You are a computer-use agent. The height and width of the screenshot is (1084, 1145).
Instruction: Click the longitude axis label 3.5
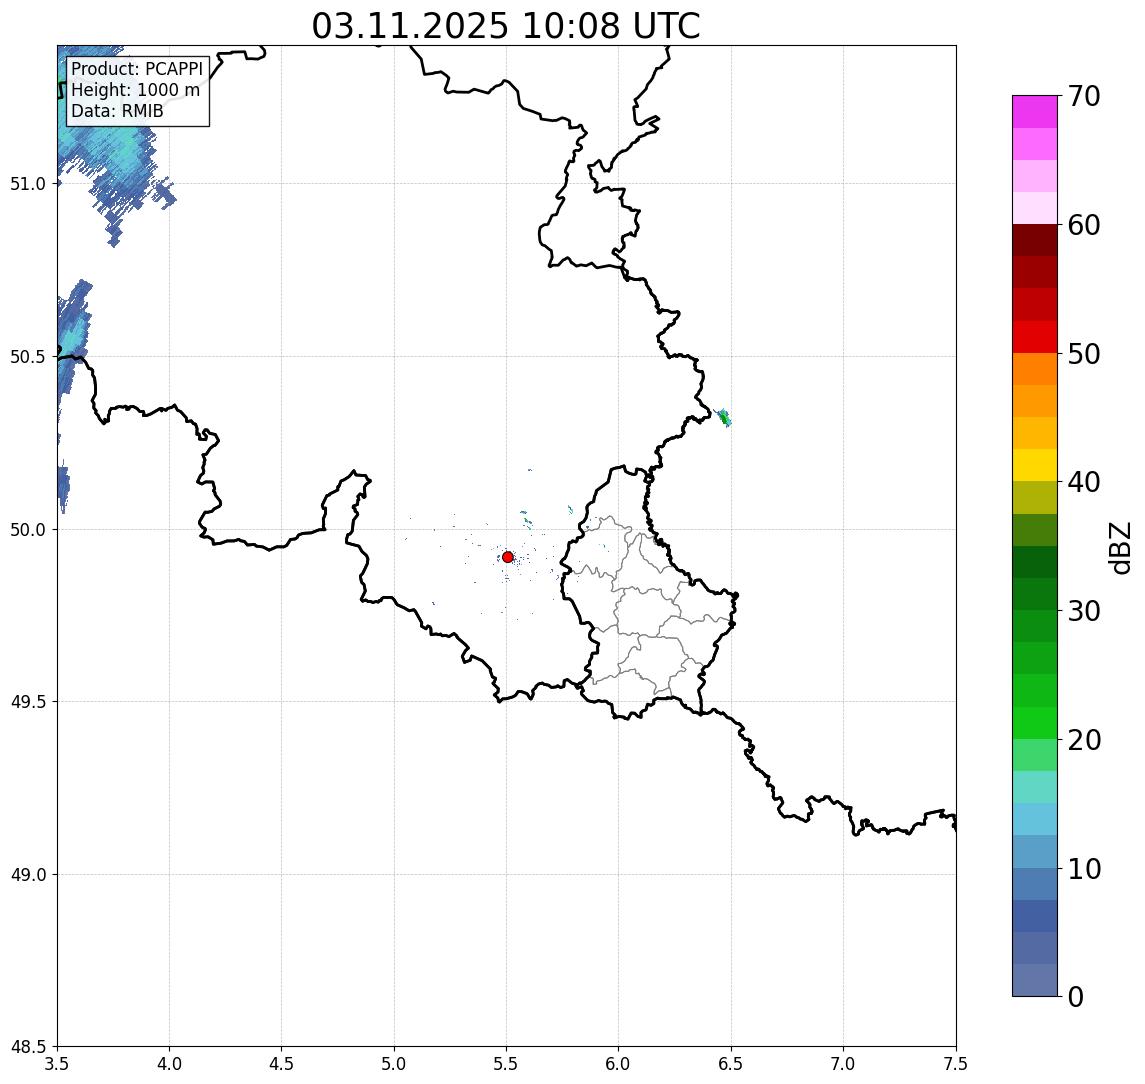click(x=57, y=1064)
